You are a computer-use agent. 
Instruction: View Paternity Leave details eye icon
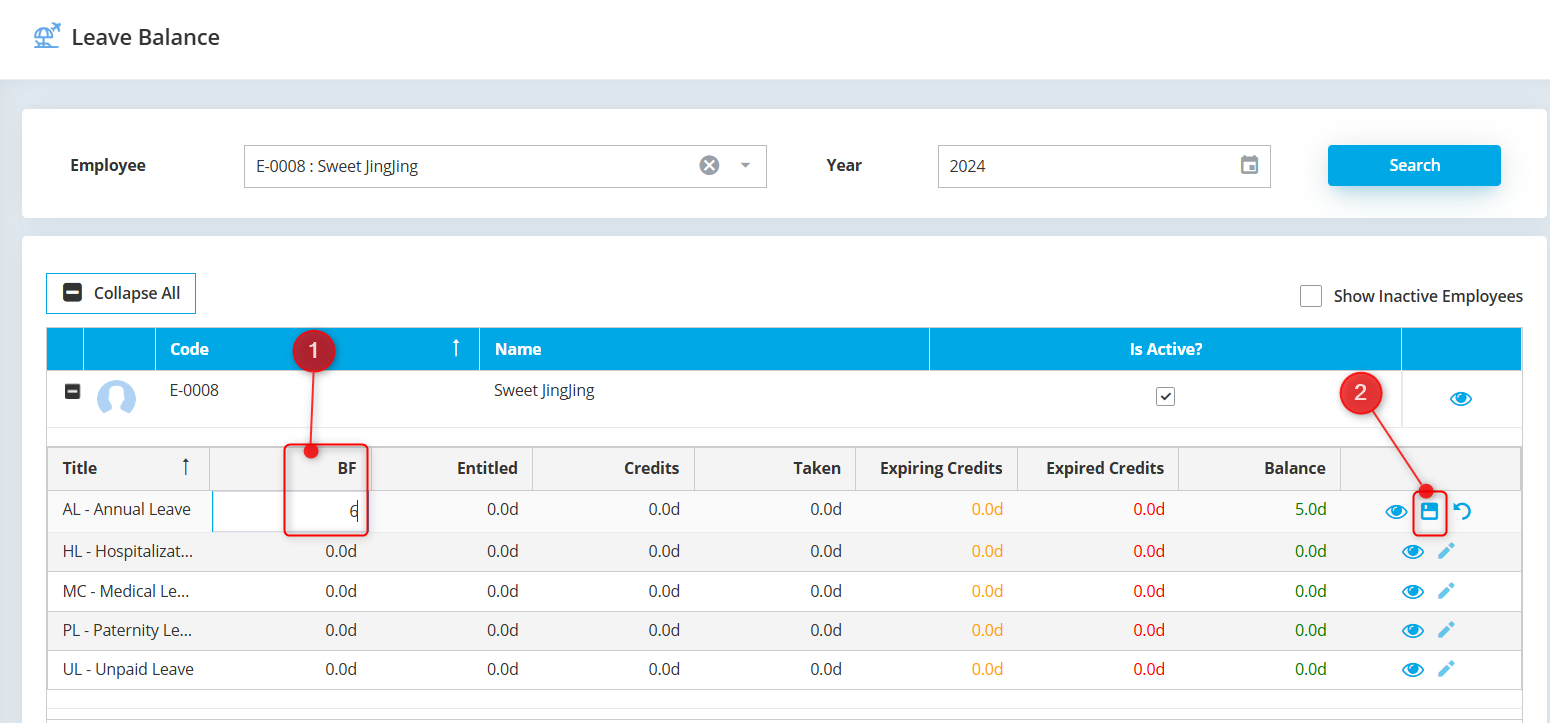(x=1412, y=630)
